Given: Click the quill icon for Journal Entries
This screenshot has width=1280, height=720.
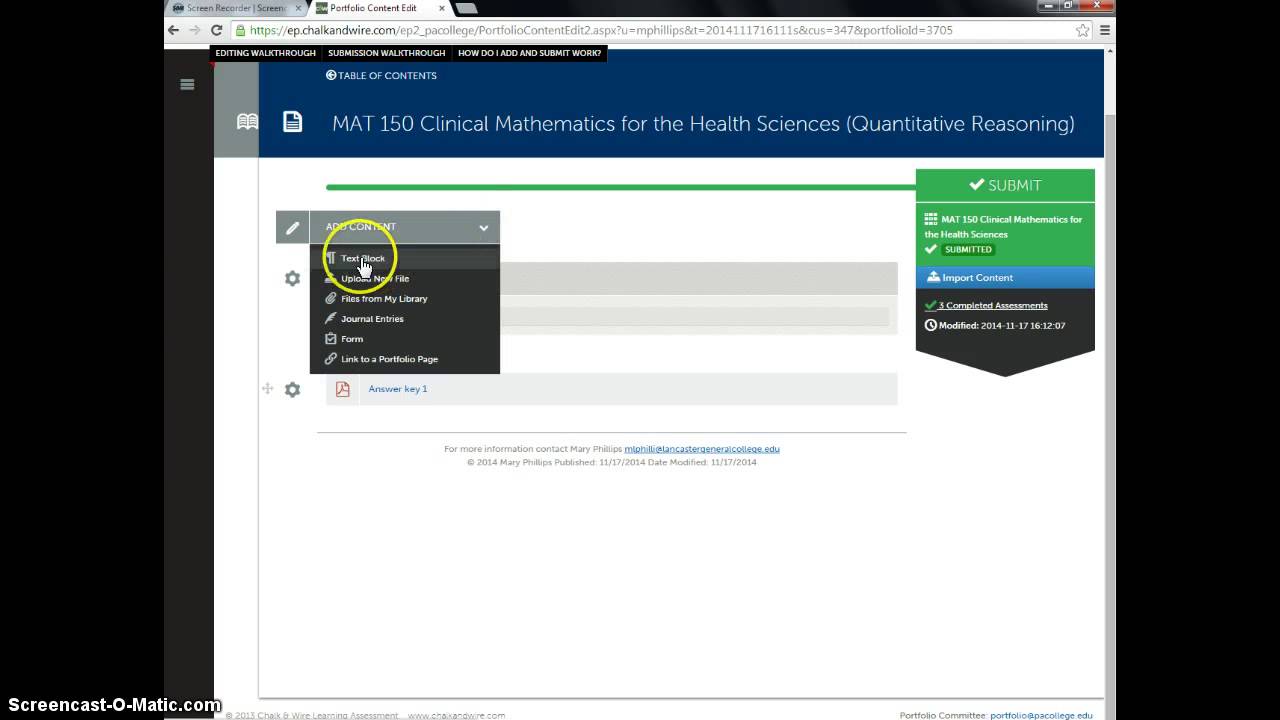Looking at the screenshot, I should 331,319.
